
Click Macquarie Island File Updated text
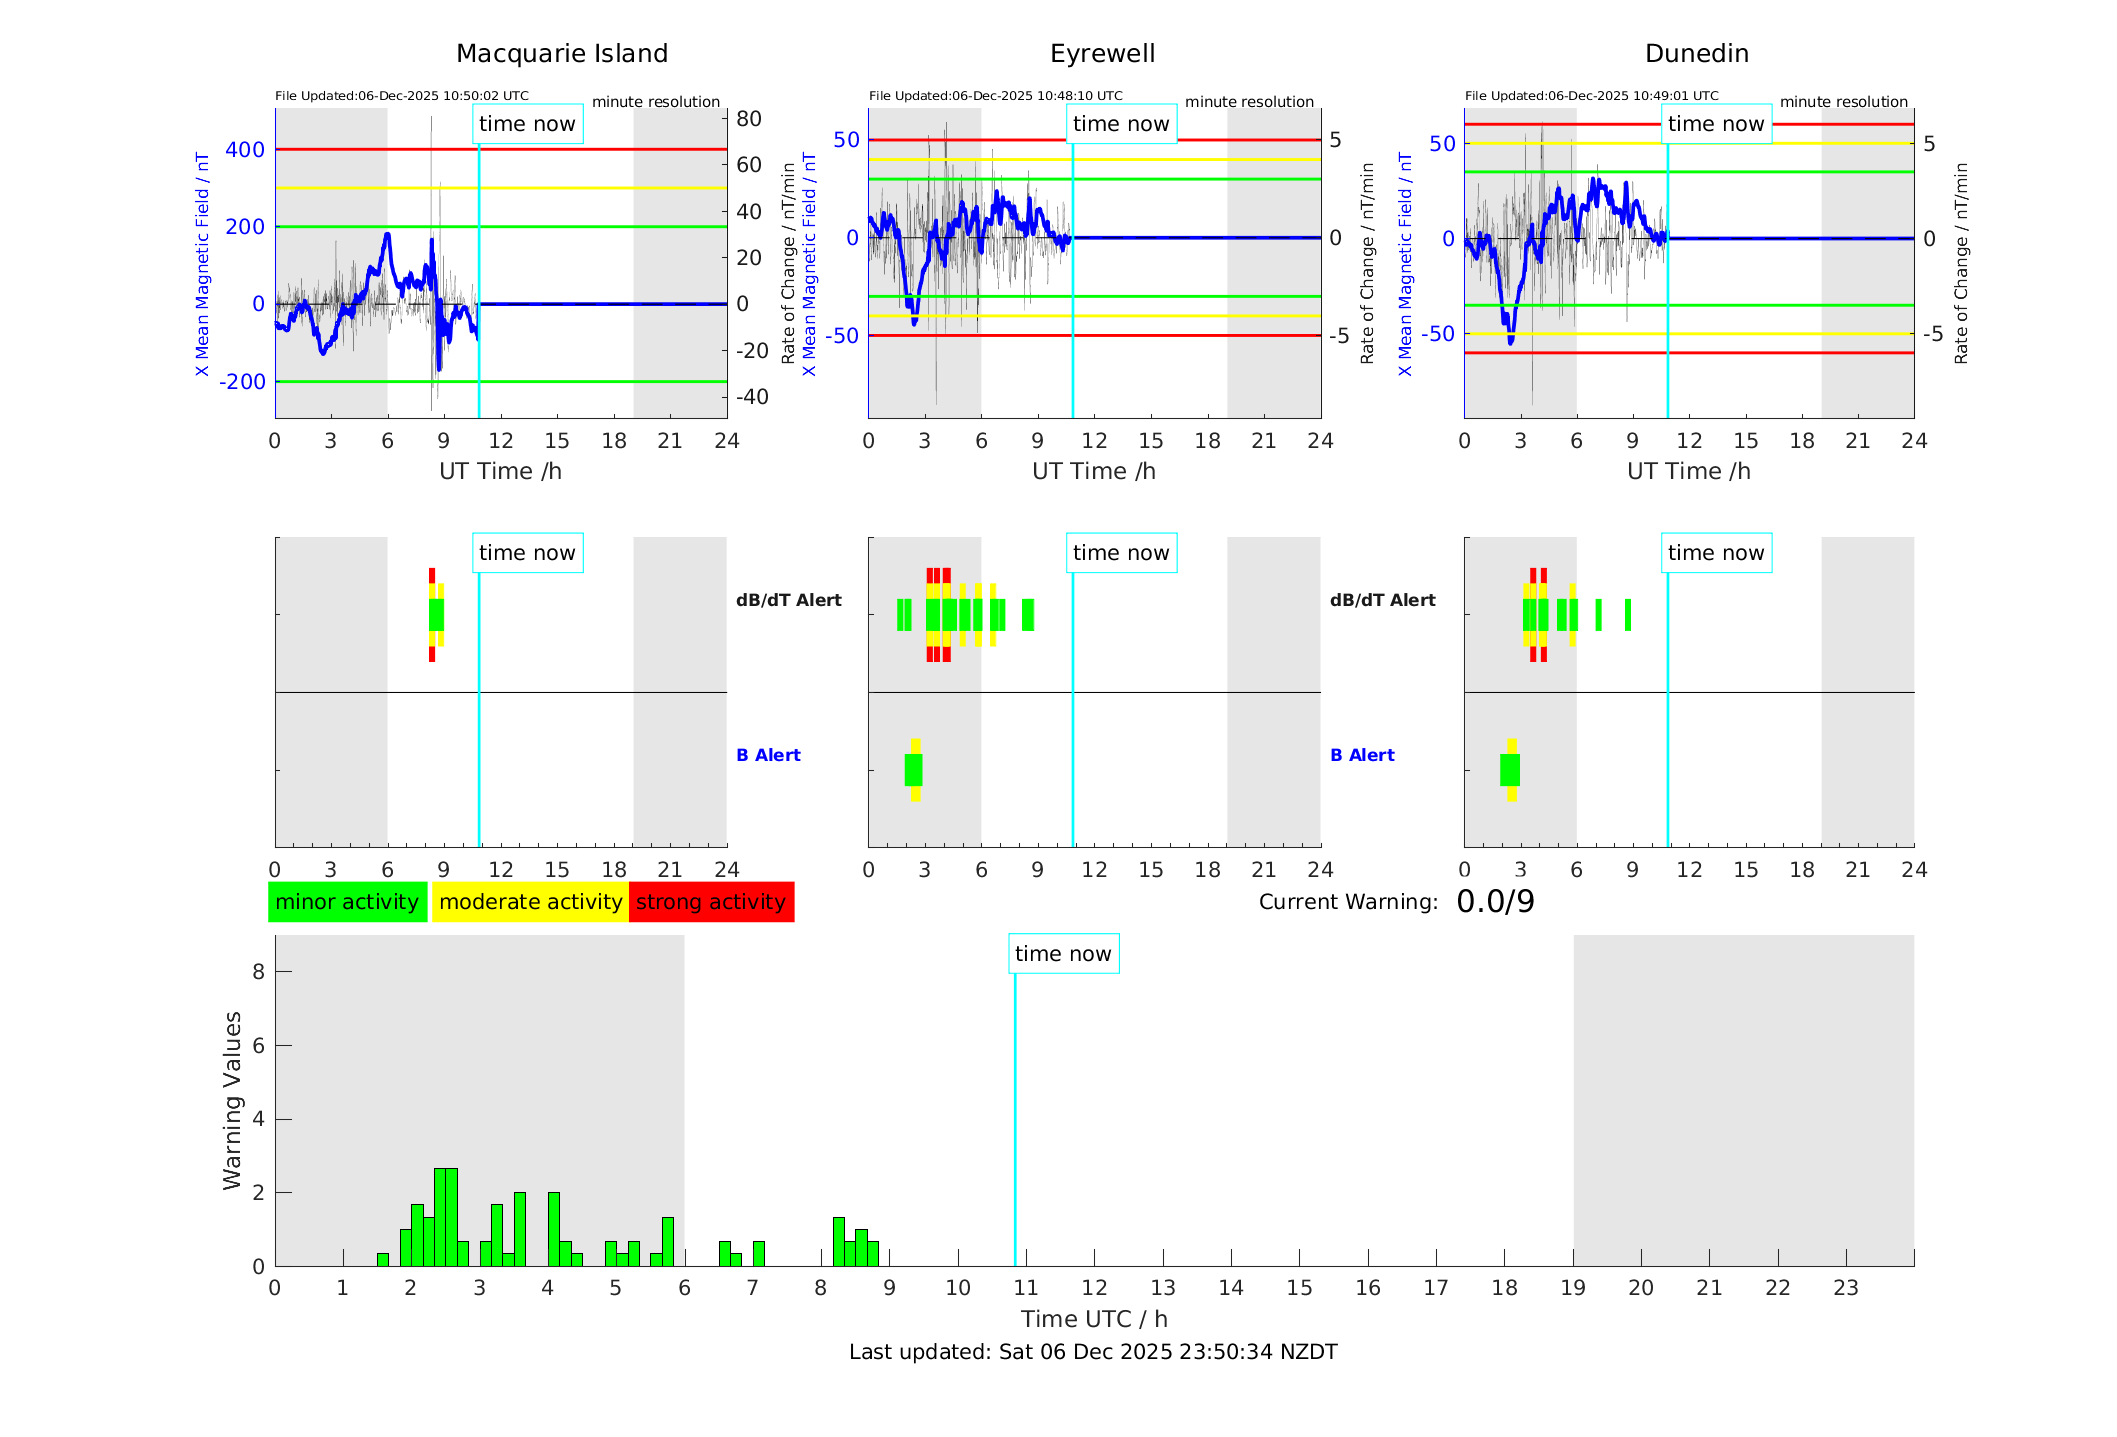click(401, 96)
